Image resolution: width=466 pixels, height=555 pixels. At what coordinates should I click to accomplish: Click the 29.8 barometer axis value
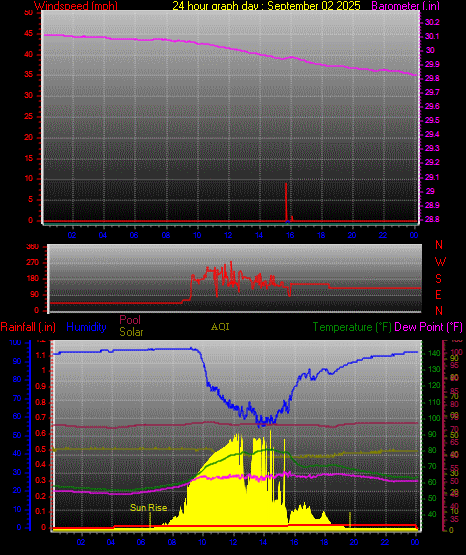pos(432,79)
